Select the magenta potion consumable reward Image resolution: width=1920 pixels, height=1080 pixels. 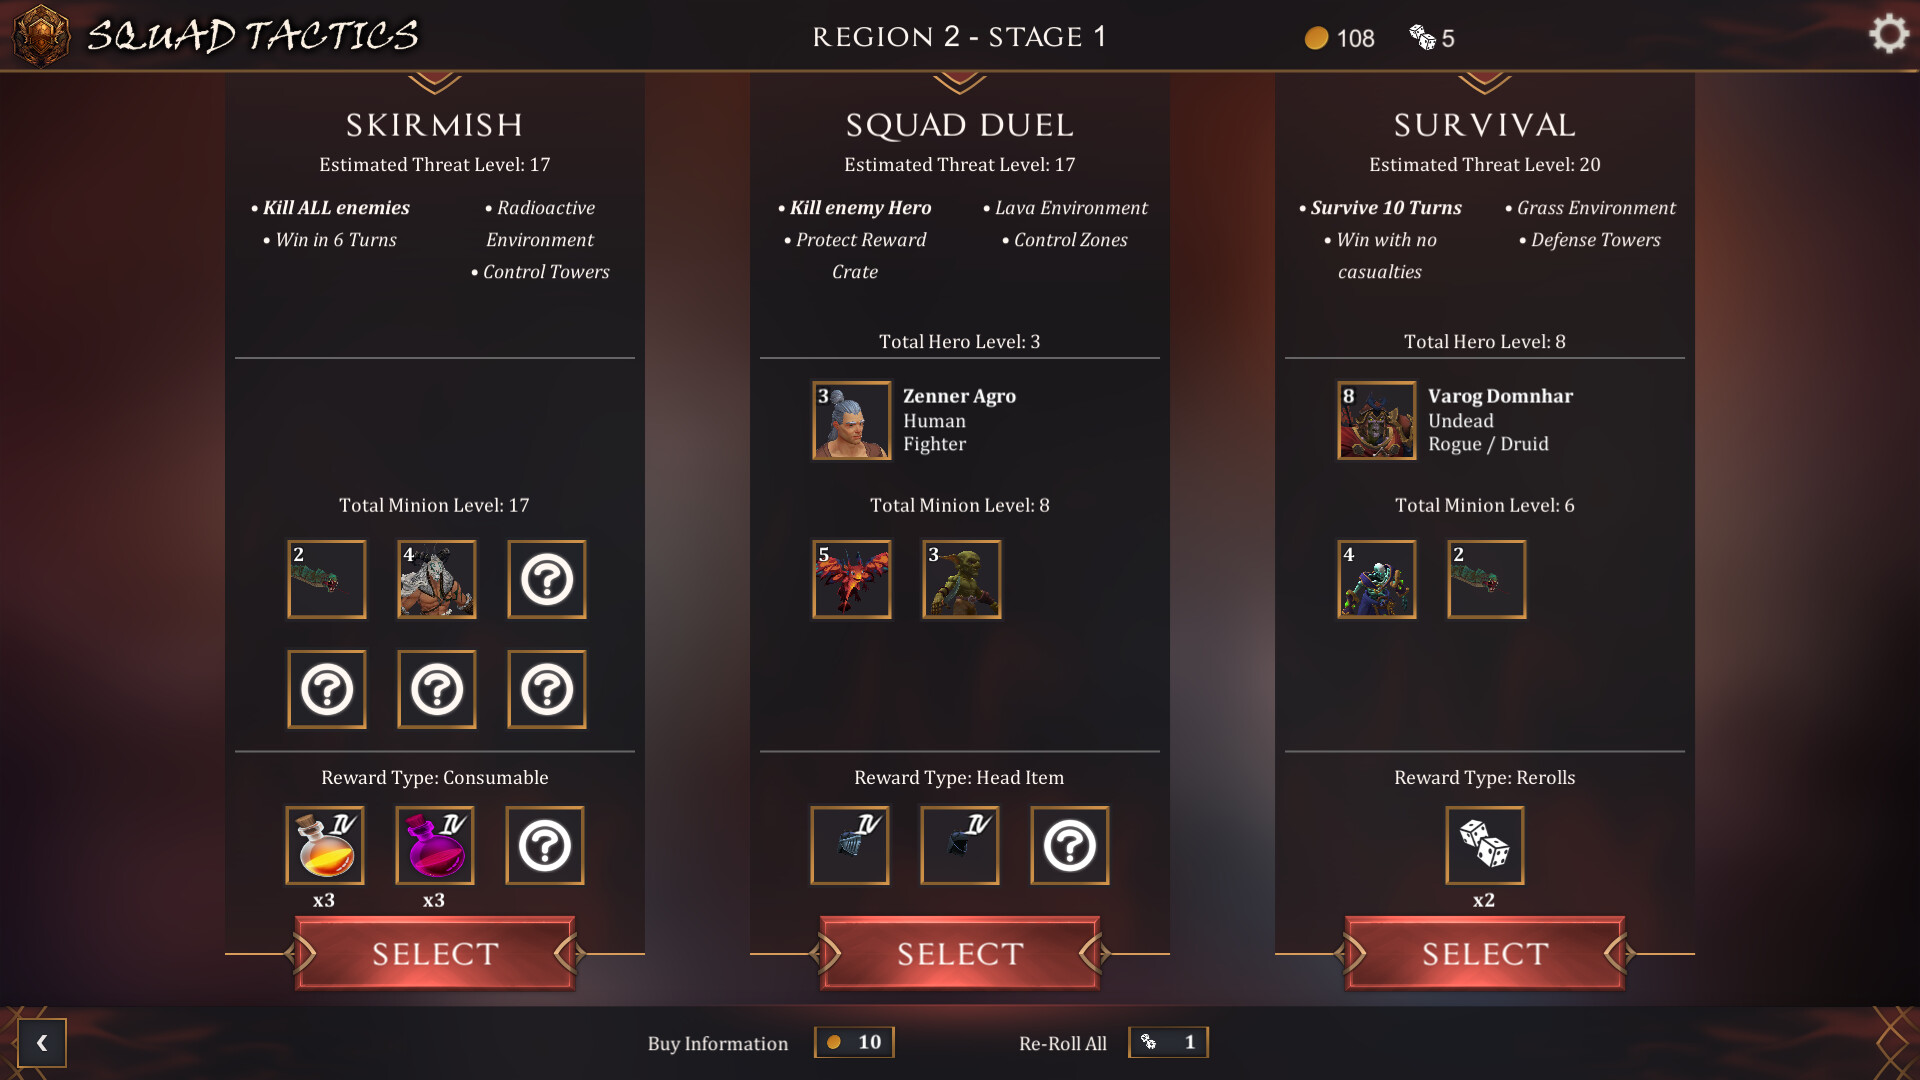[x=435, y=846]
